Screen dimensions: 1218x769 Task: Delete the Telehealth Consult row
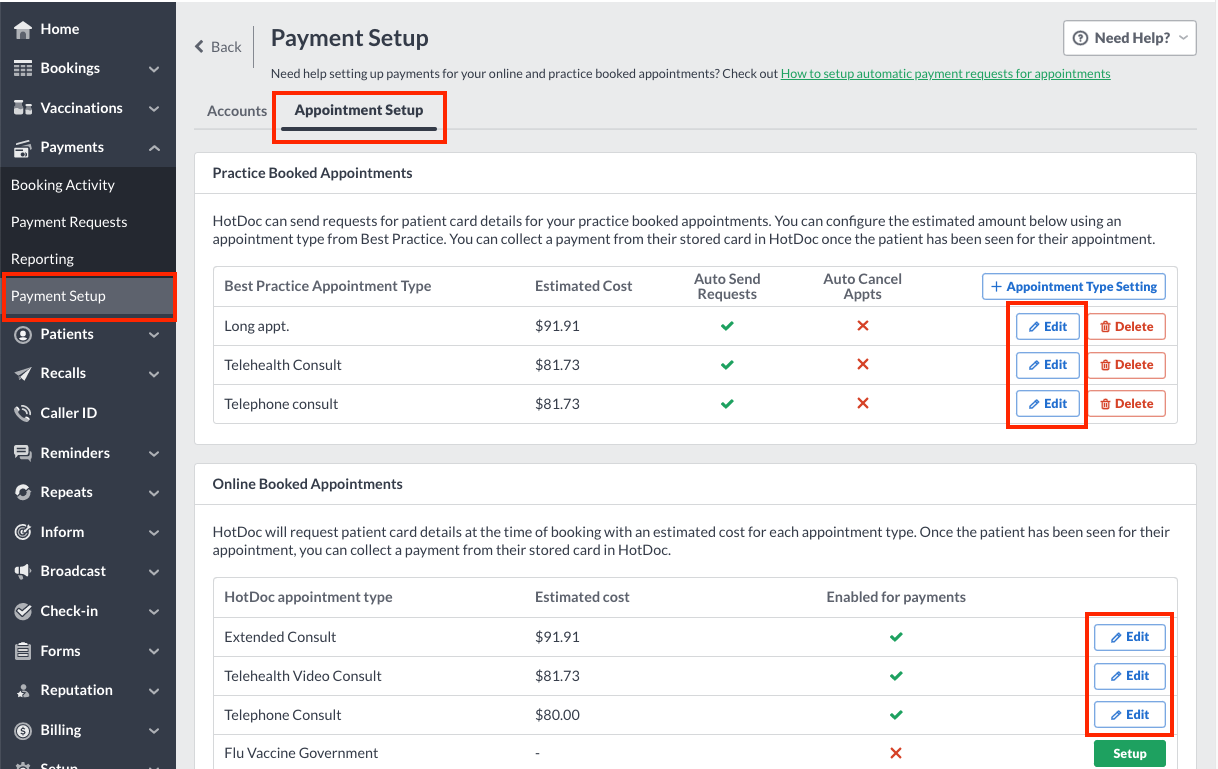click(x=1126, y=365)
